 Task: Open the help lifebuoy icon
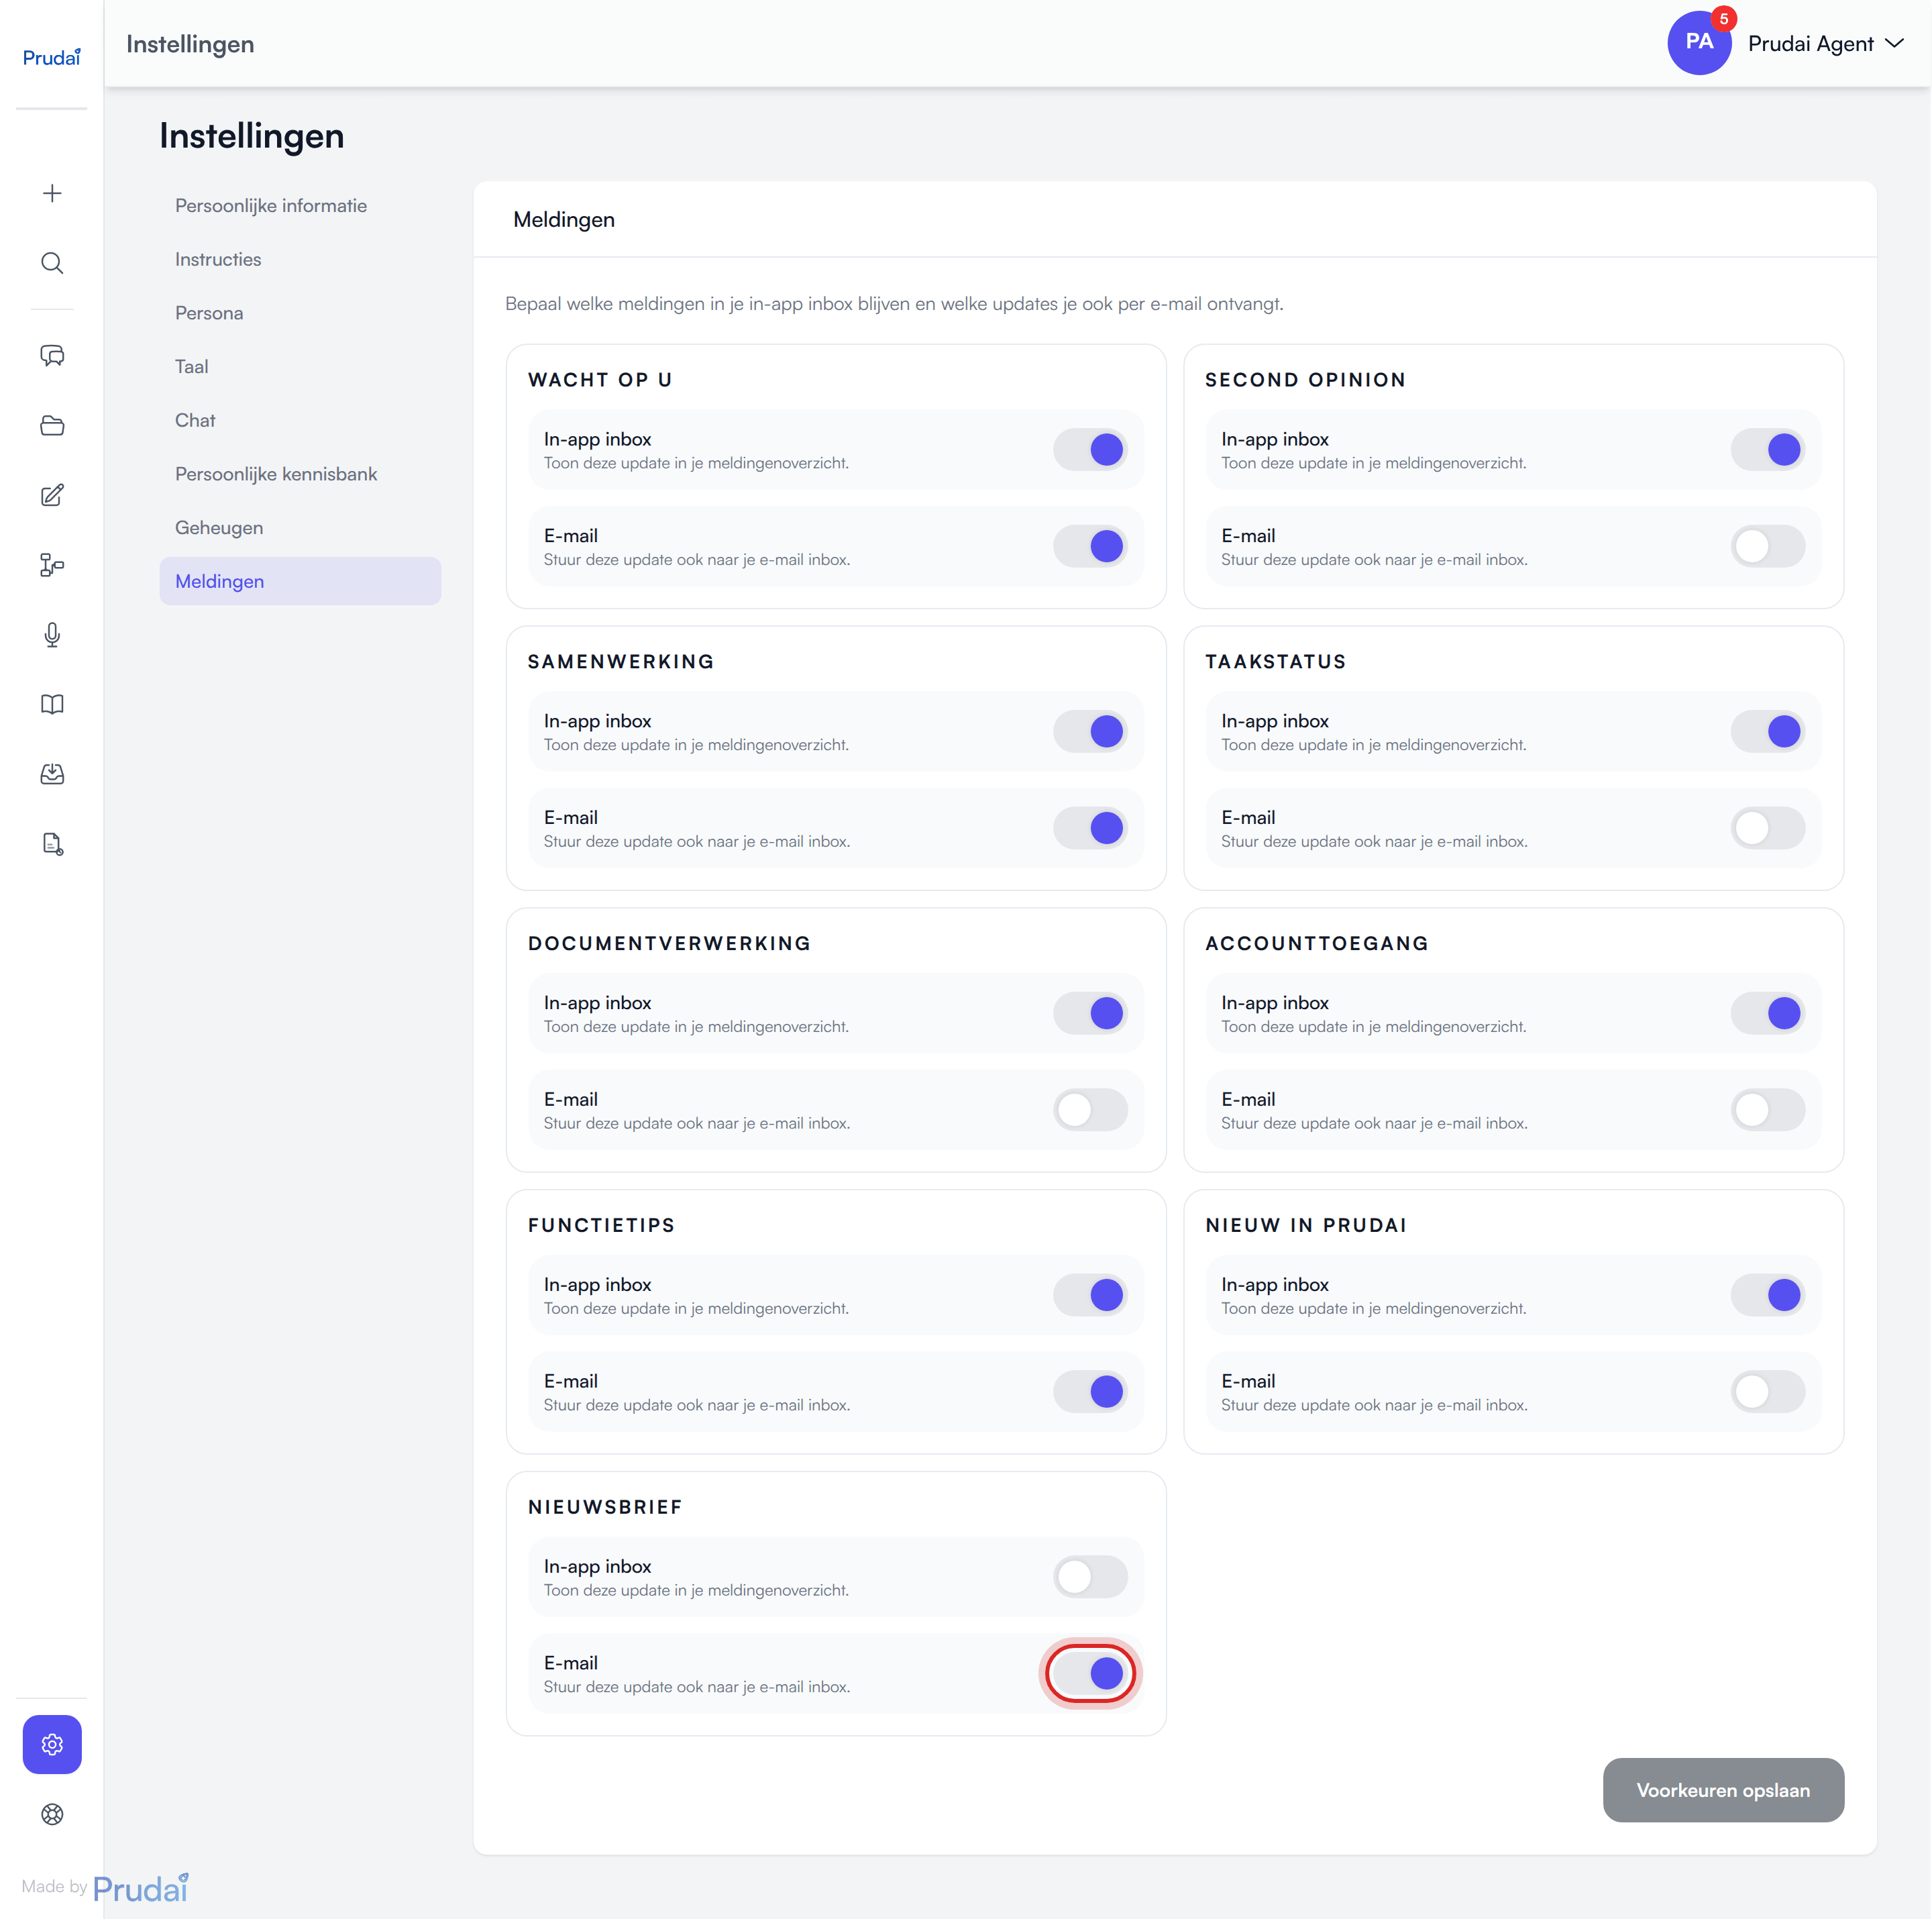[x=52, y=1815]
